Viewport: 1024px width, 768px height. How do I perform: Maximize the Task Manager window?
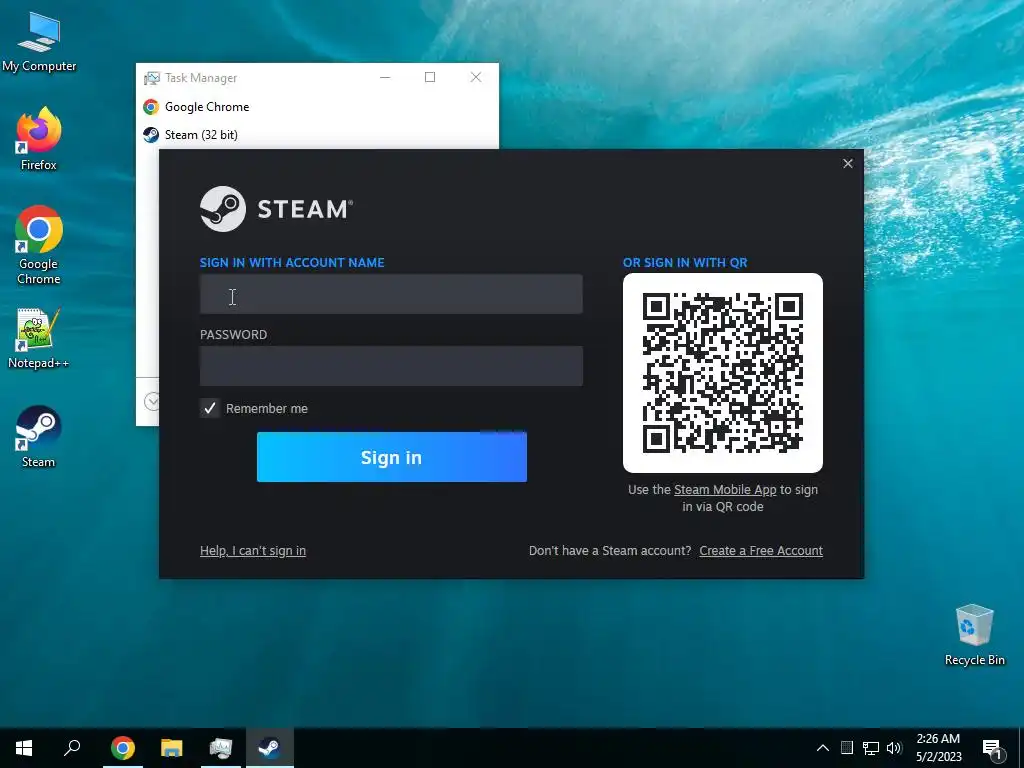pyautogui.click(x=430, y=77)
